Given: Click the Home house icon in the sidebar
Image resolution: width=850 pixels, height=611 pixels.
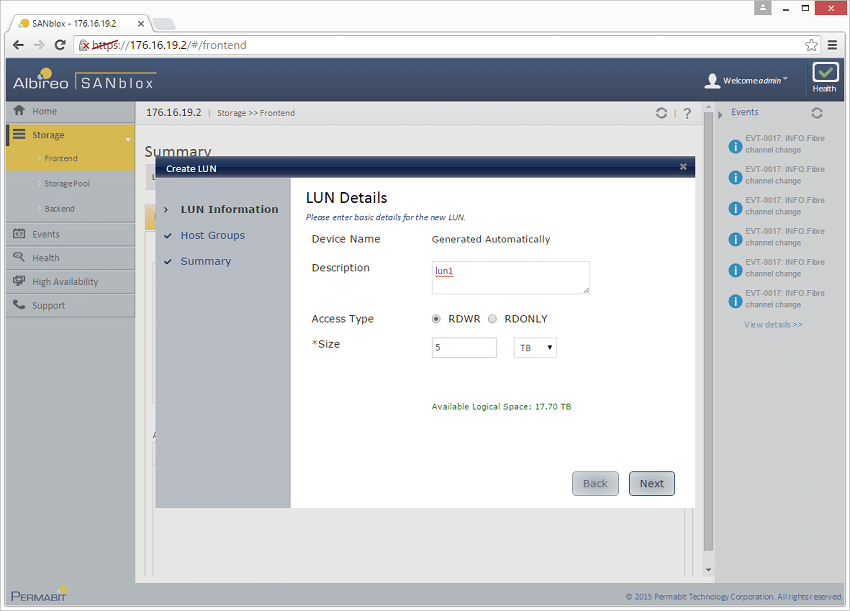Looking at the screenshot, I should [x=19, y=111].
